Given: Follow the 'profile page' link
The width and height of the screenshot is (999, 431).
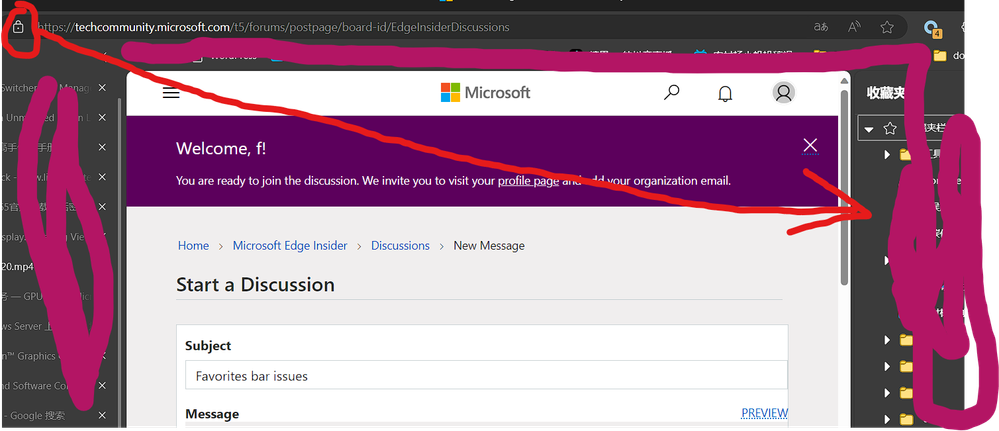Looking at the screenshot, I should coord(528,181).
